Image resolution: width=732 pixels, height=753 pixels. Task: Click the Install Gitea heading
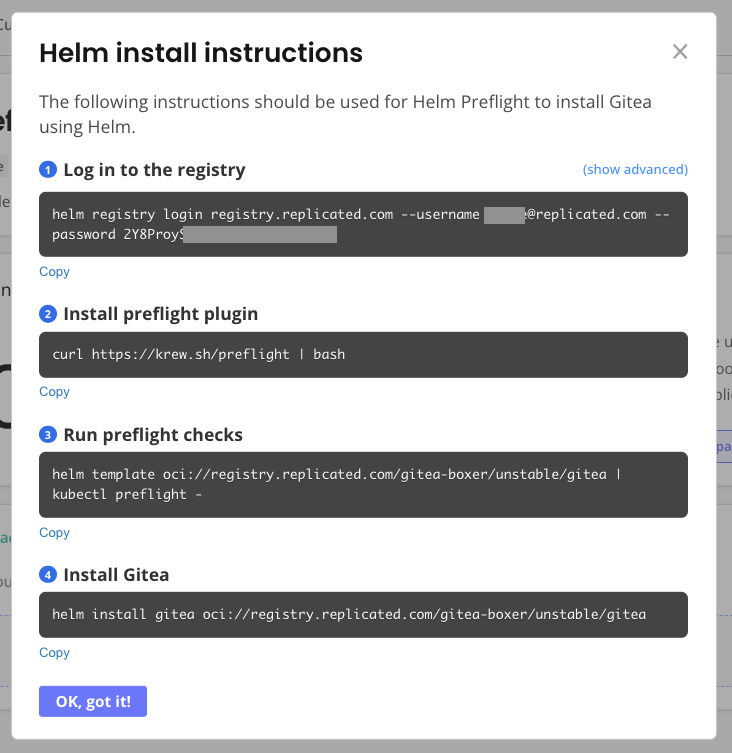coord(116,575)
